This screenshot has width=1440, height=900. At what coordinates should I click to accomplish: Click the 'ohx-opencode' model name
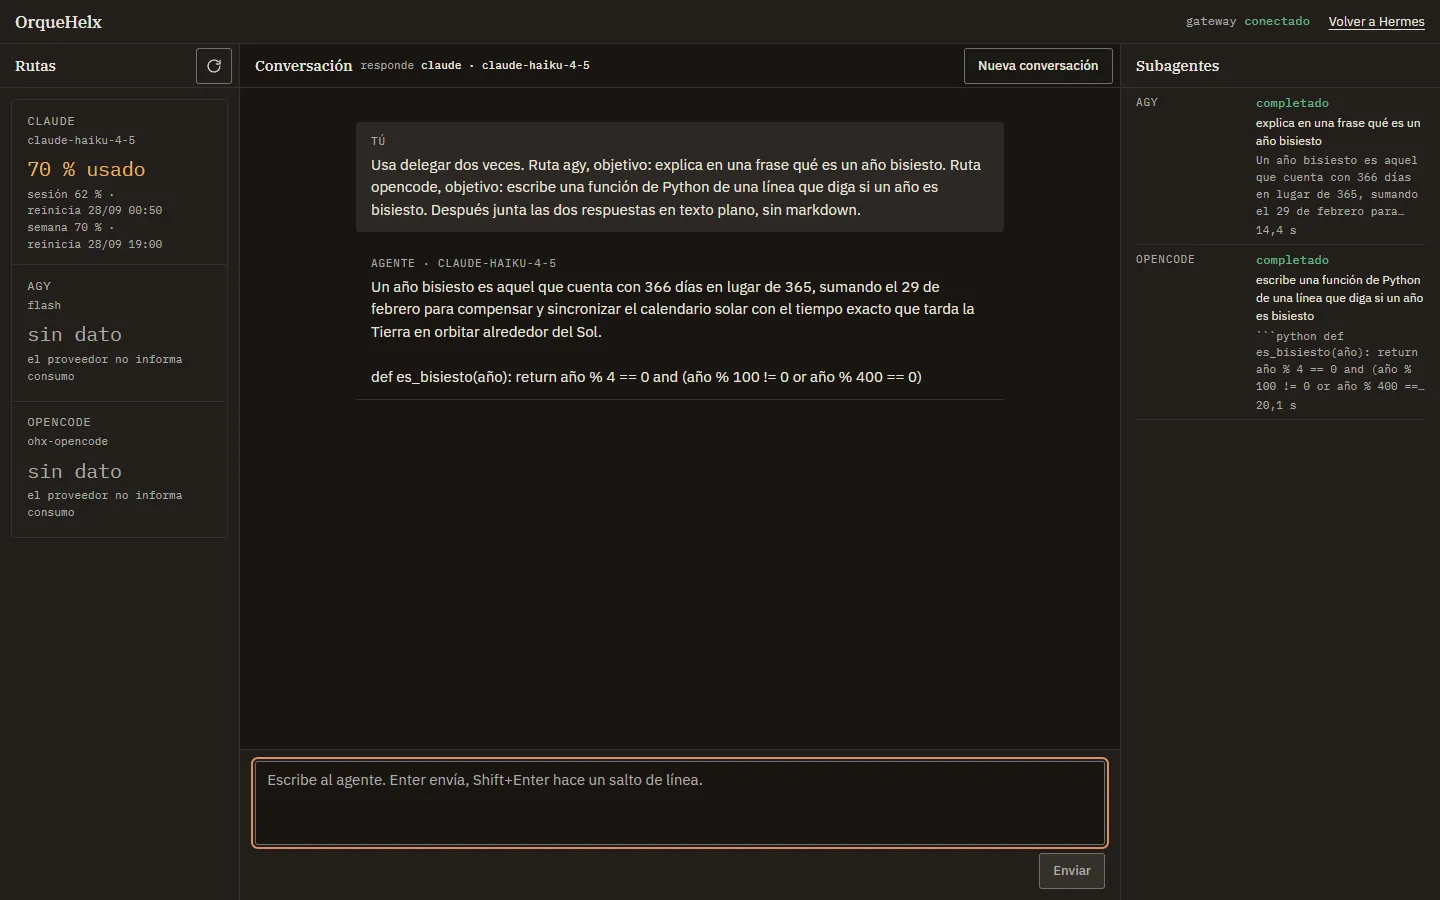68,441
